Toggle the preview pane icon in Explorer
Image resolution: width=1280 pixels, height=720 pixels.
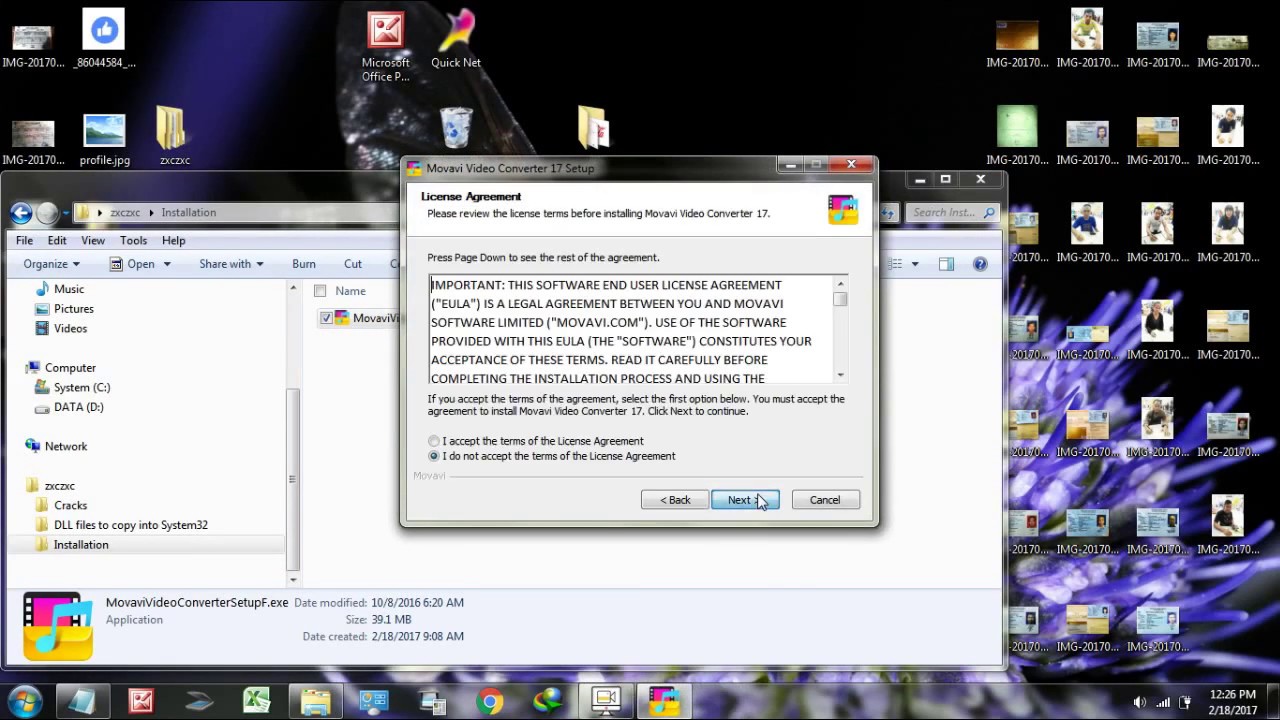pyautogui.click(x=946, y=264)
